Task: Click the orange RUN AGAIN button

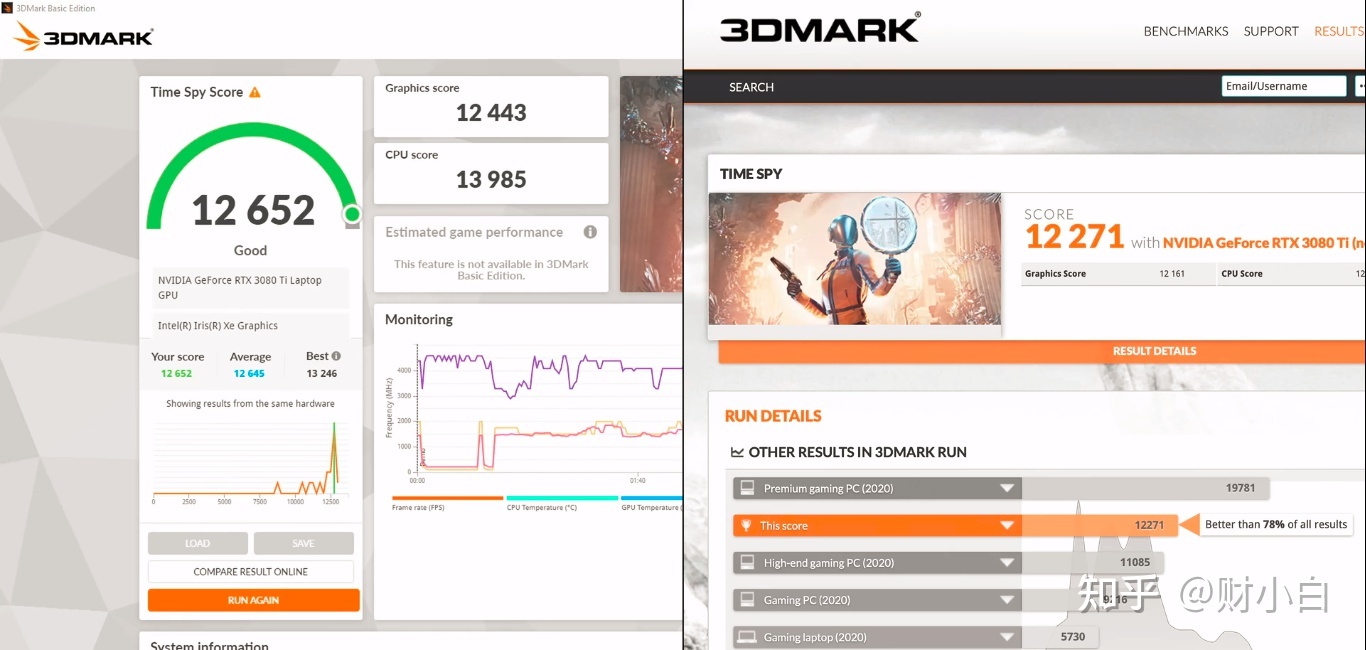Action: pyautogui.click(x=253, y=600)
